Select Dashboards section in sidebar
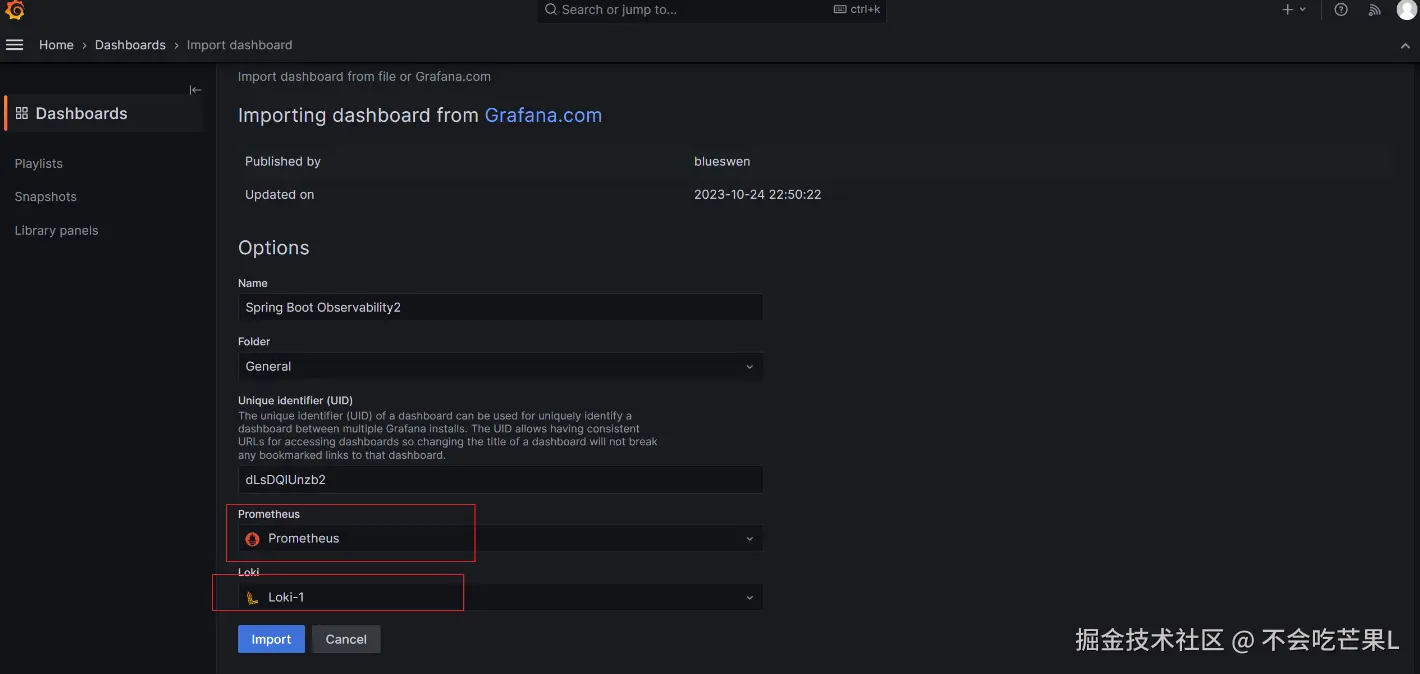Screen dimensions: 1420x674 click(x=104, y=113)
